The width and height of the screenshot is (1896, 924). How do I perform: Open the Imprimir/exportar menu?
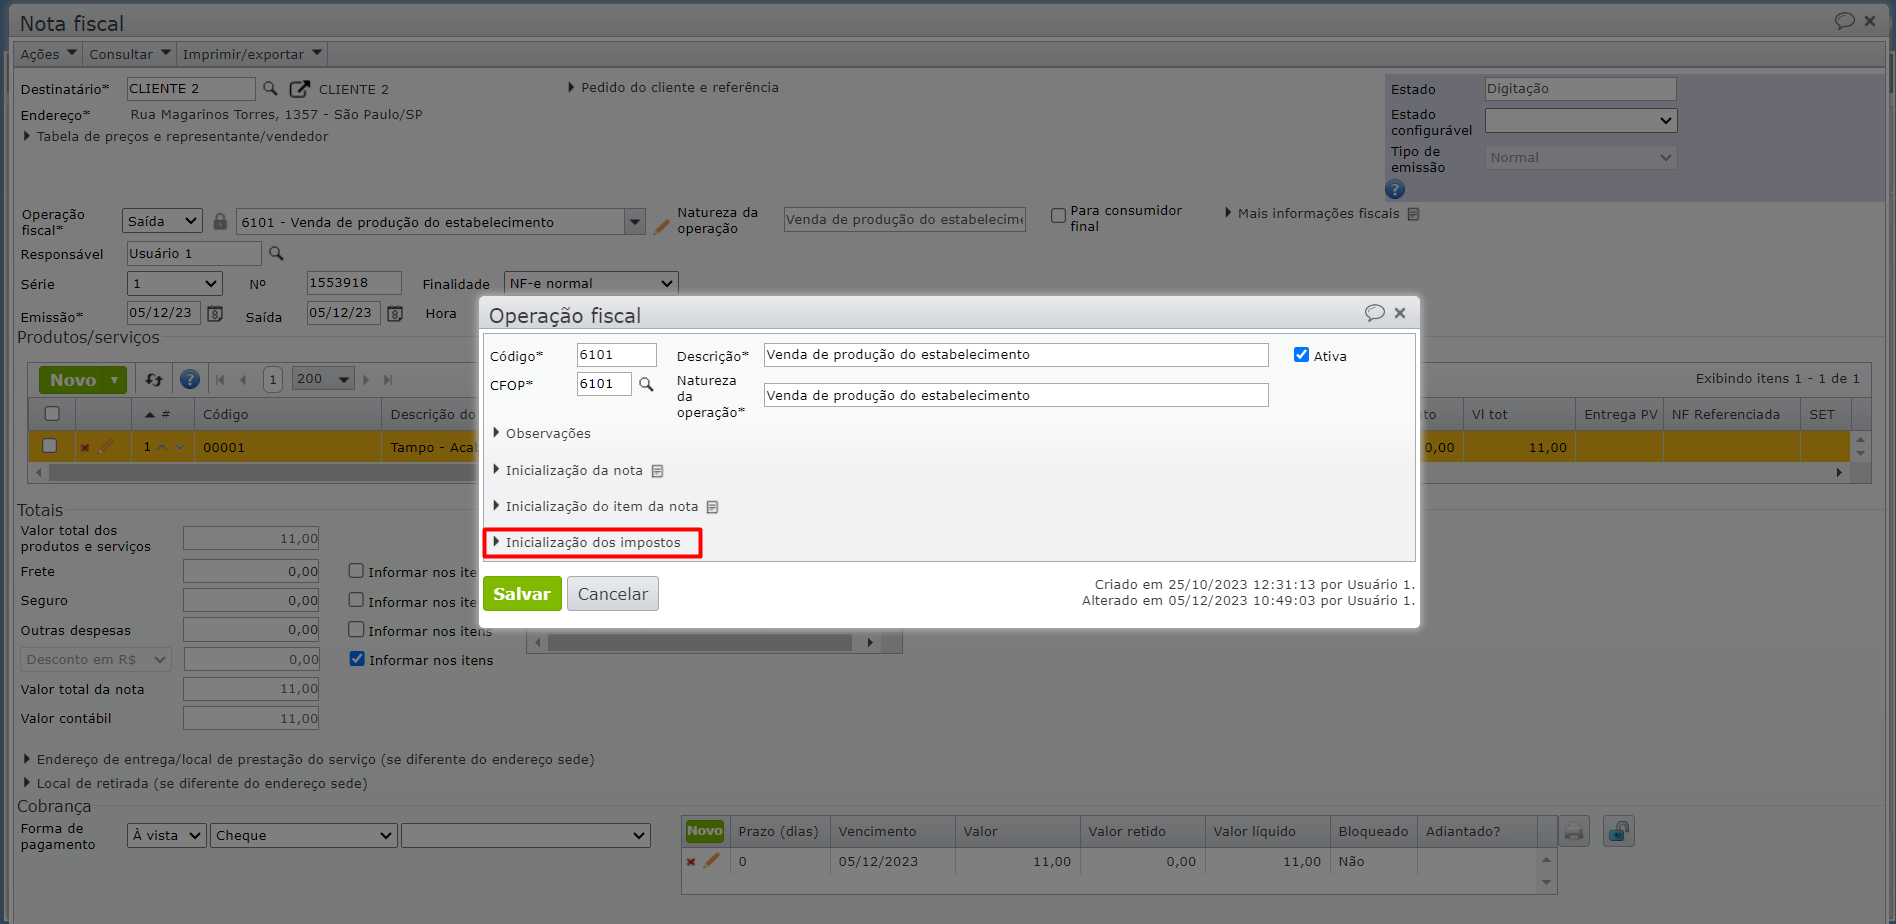[252, 54]
